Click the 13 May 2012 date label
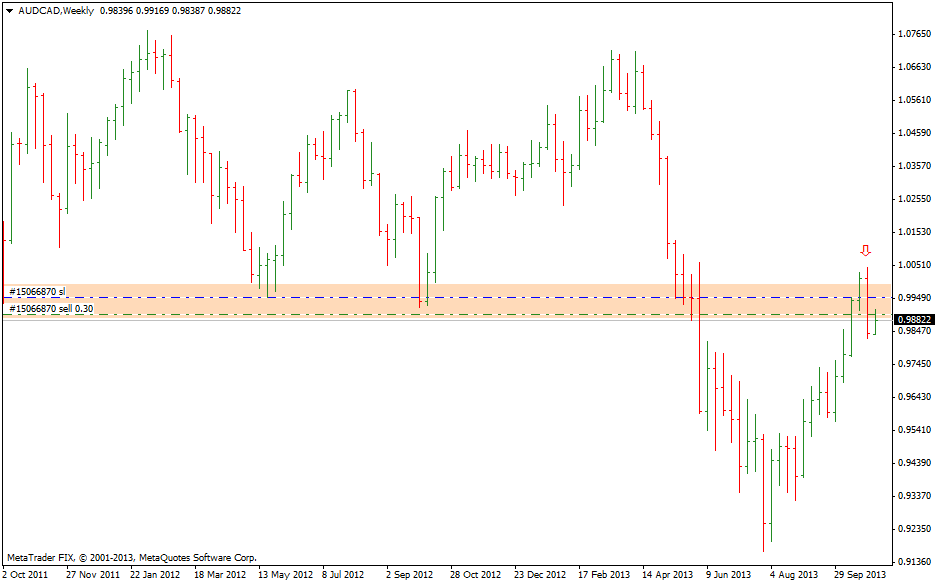 coord(285,575)
